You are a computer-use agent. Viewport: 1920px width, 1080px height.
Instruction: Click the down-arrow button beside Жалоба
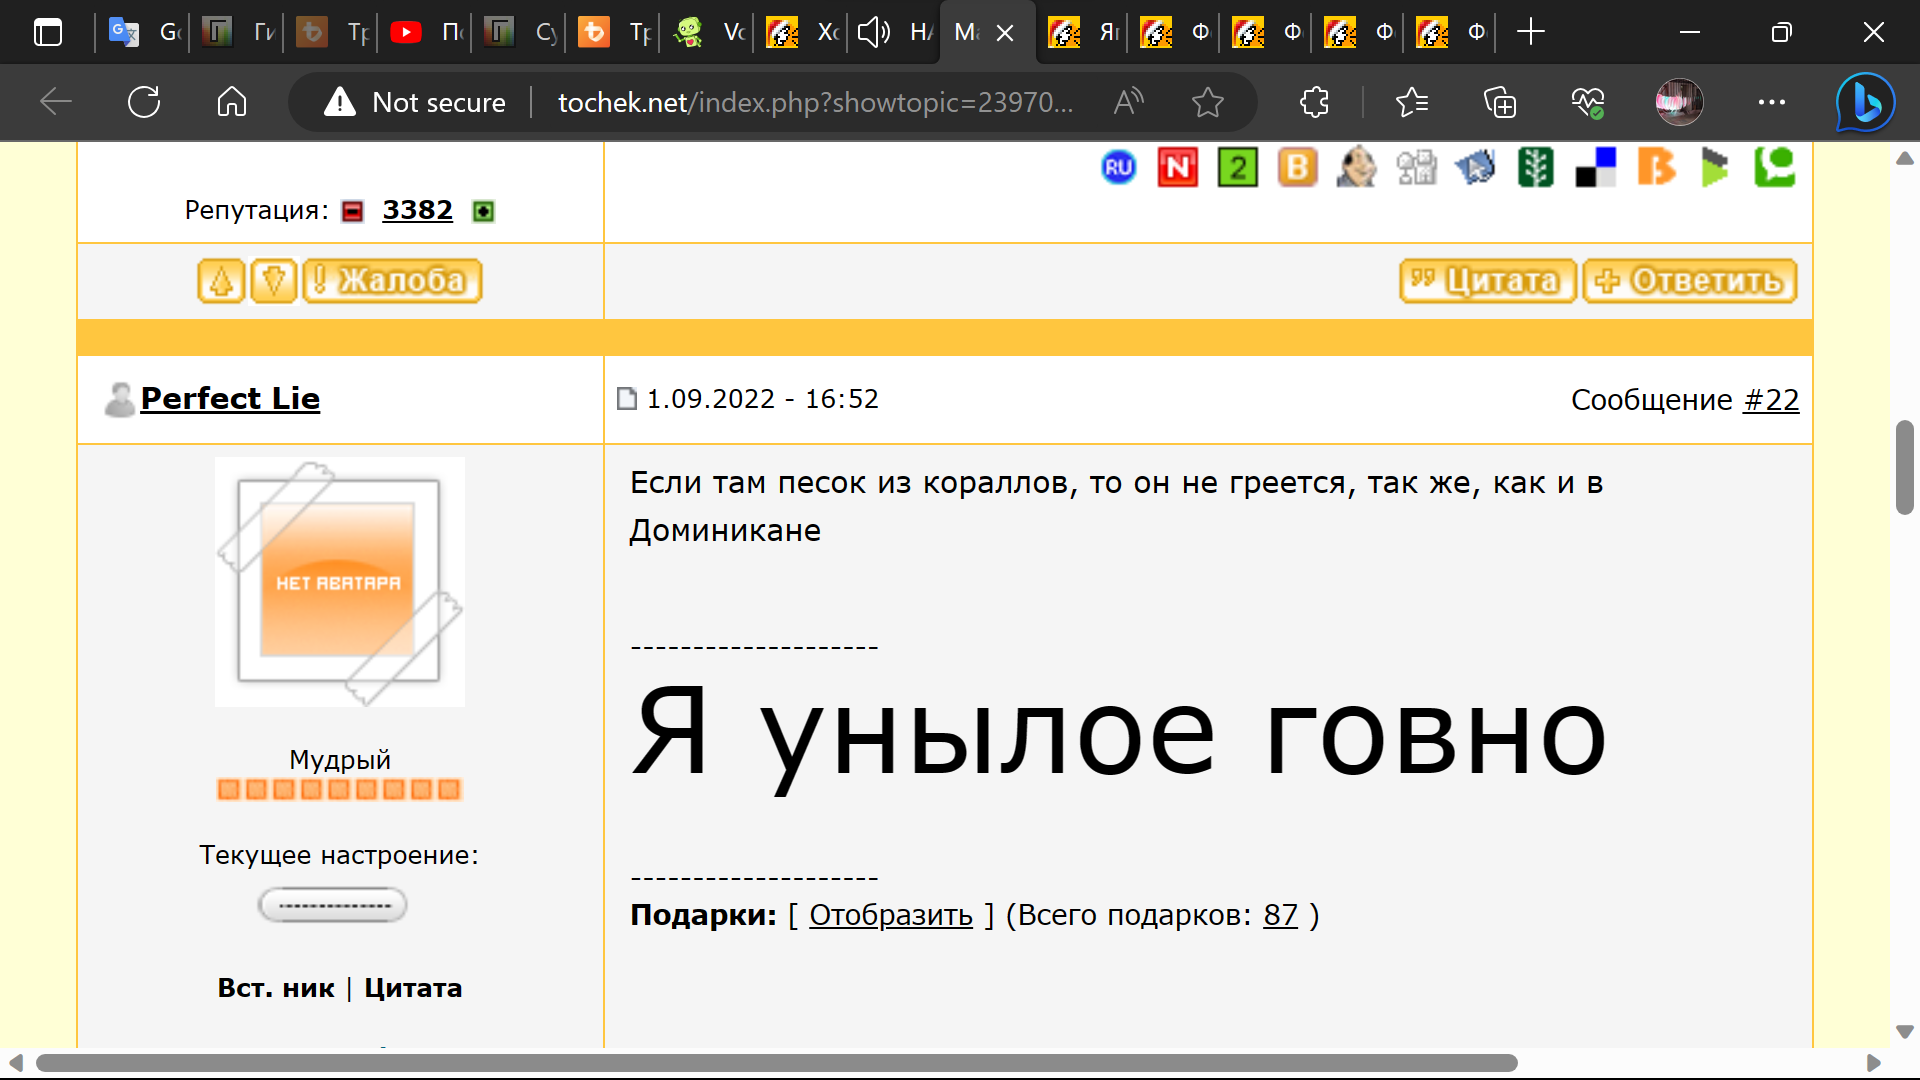274,281
